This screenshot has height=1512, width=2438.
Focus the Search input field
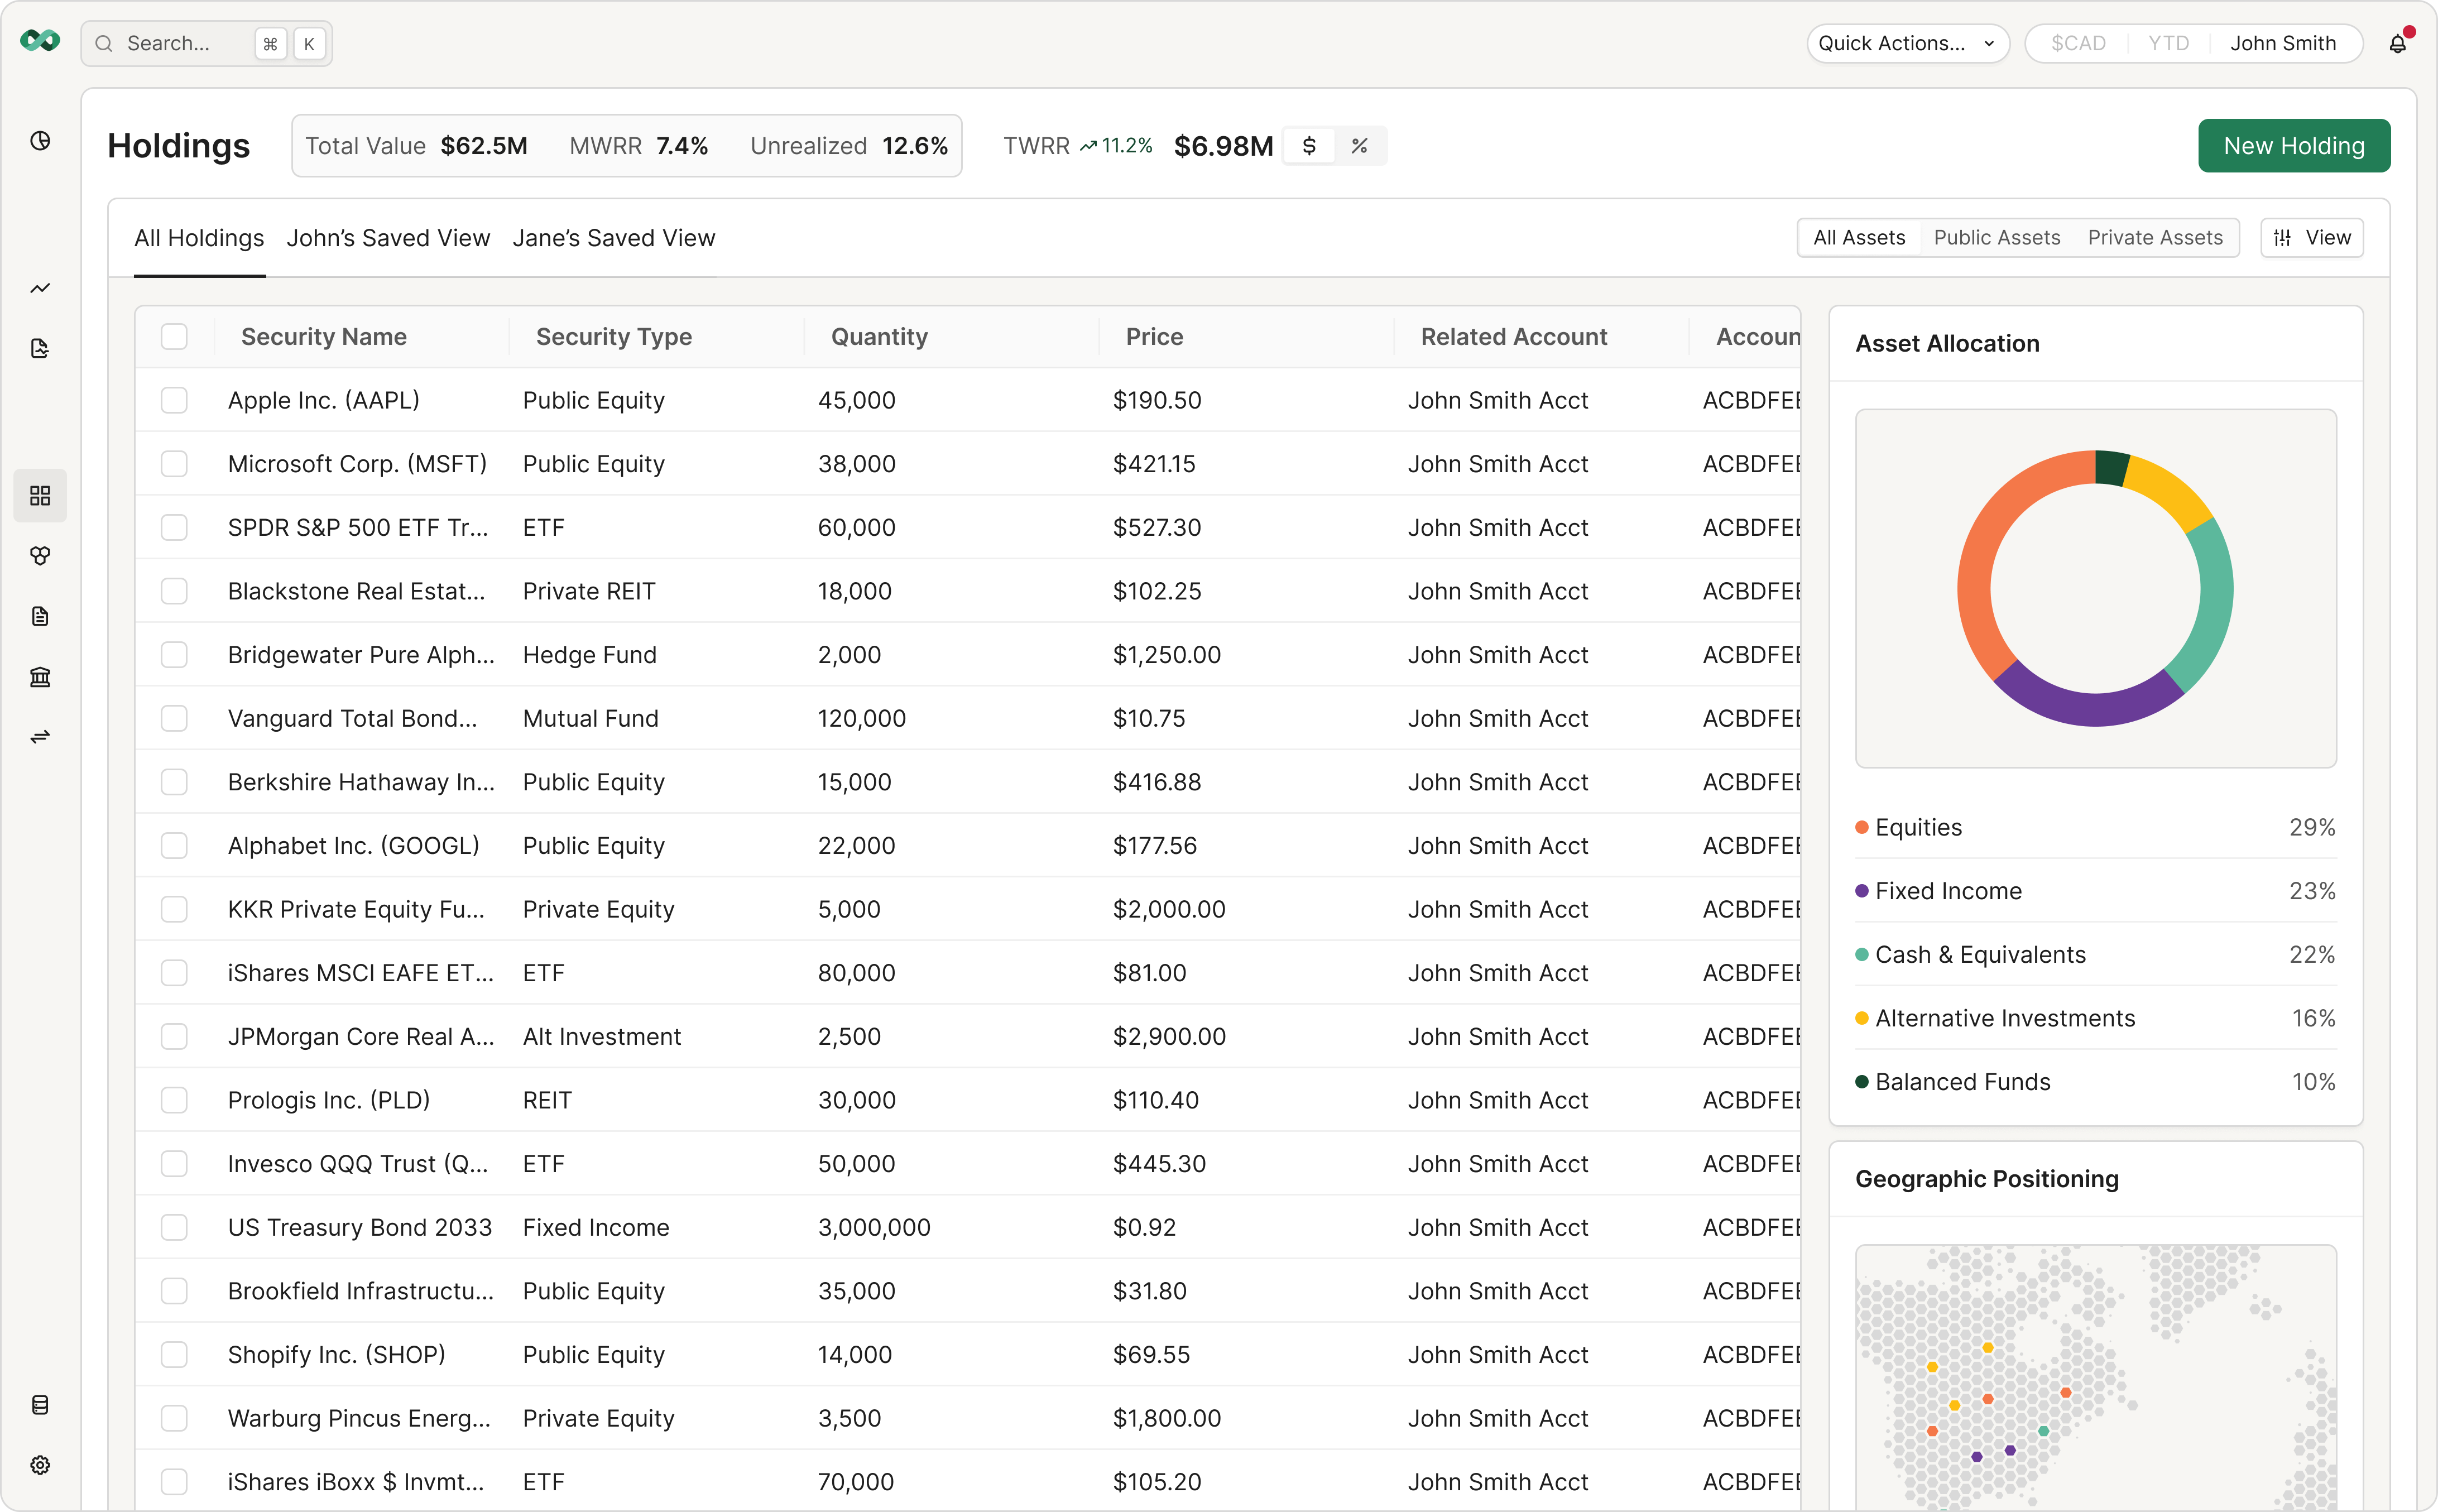click(x=207, y=44)
